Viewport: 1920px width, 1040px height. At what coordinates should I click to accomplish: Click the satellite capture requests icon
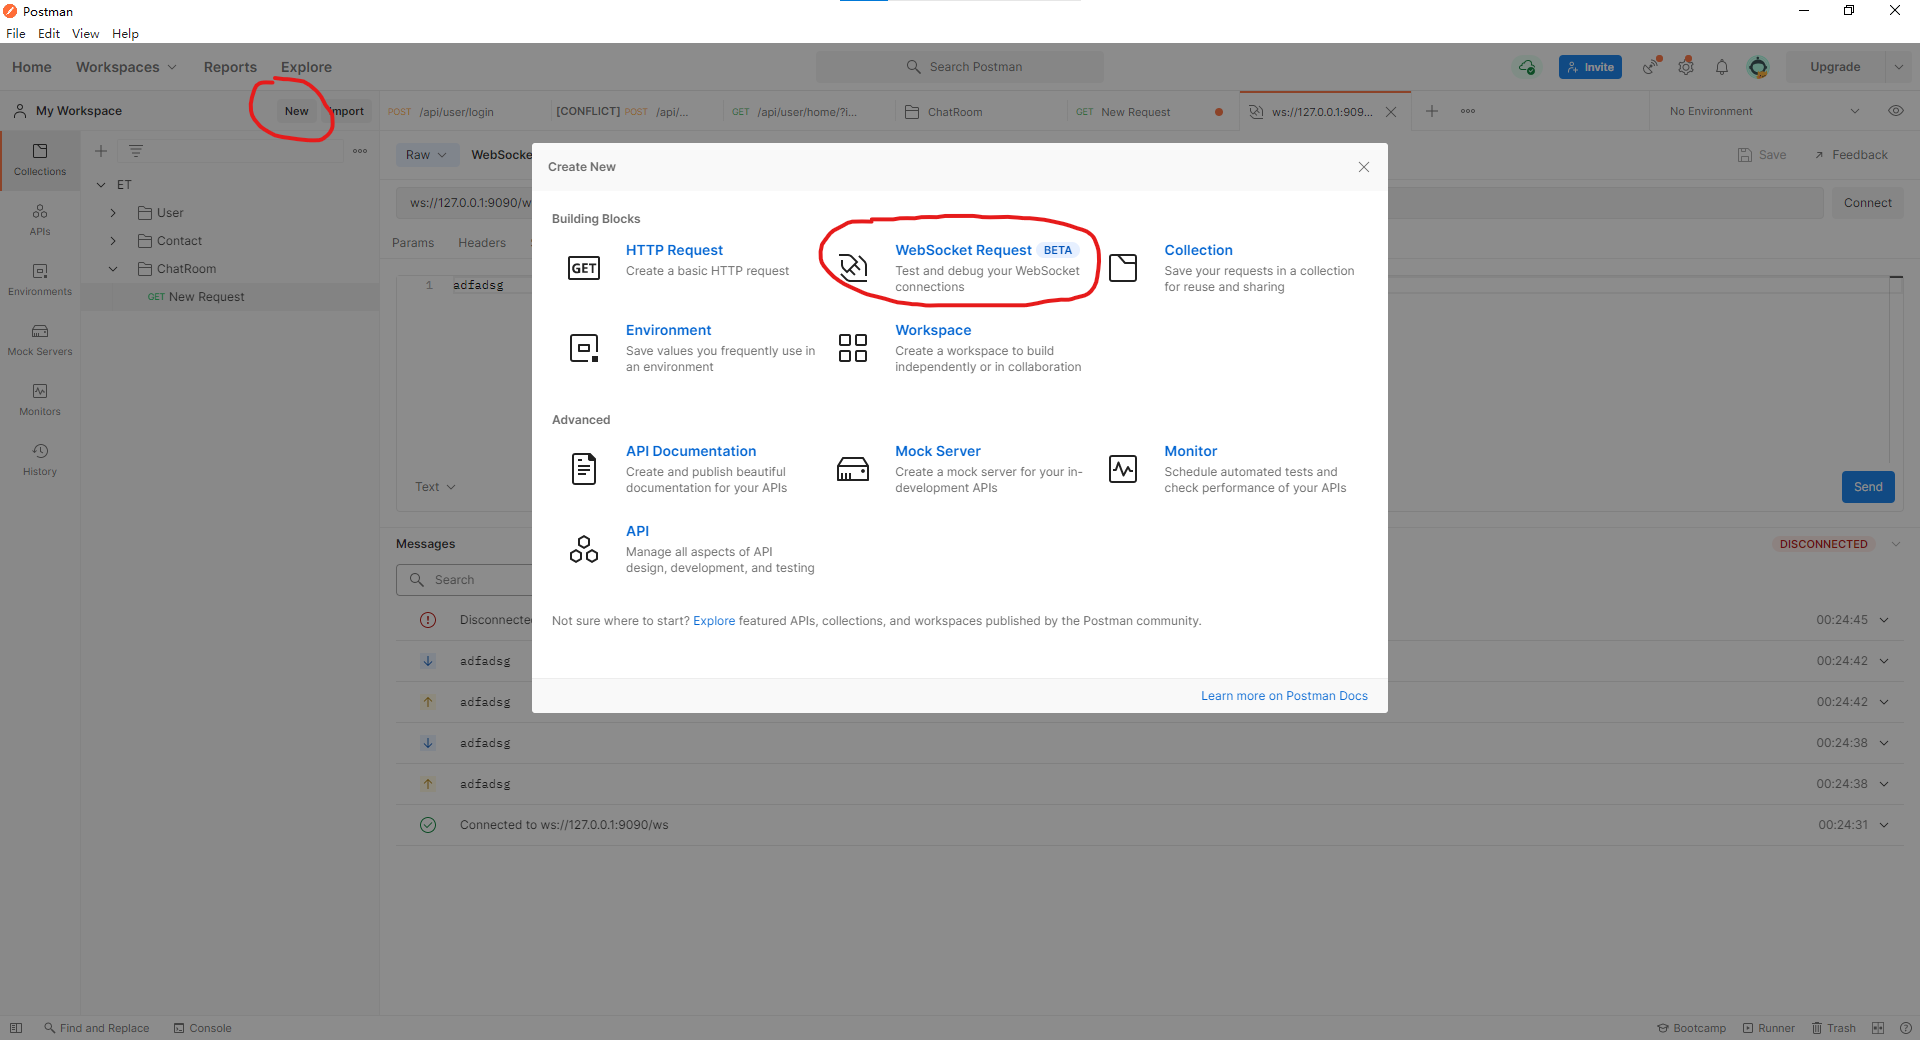click(x=1651, y=66)
